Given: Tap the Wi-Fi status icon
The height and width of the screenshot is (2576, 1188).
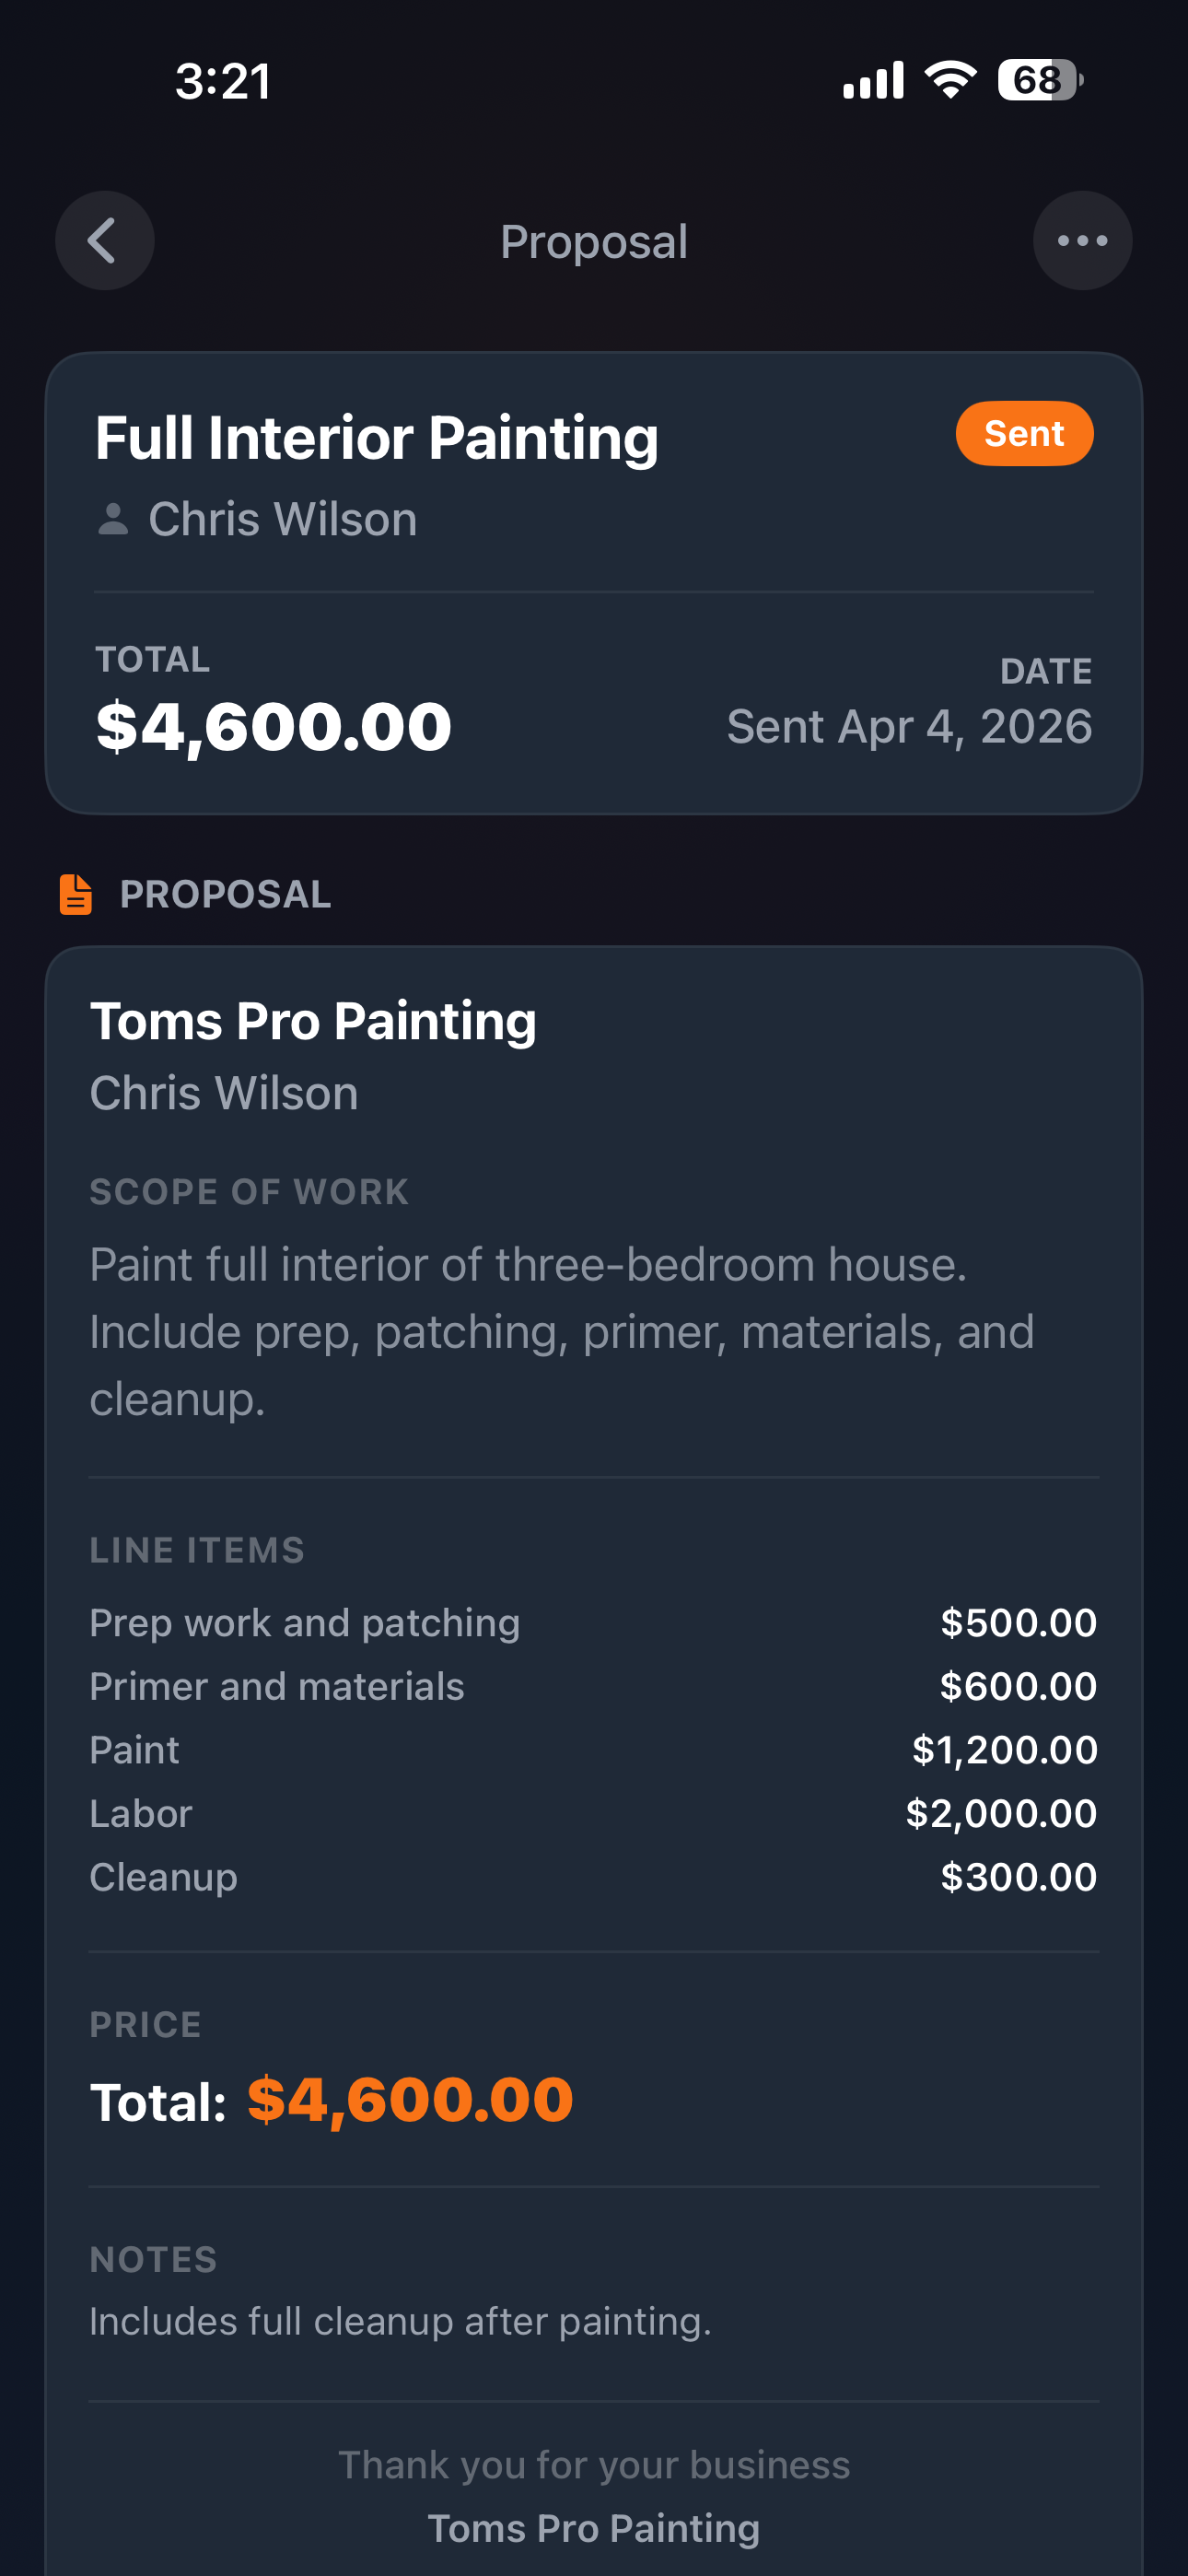Looking at the screenshot, I should (950, 80).
